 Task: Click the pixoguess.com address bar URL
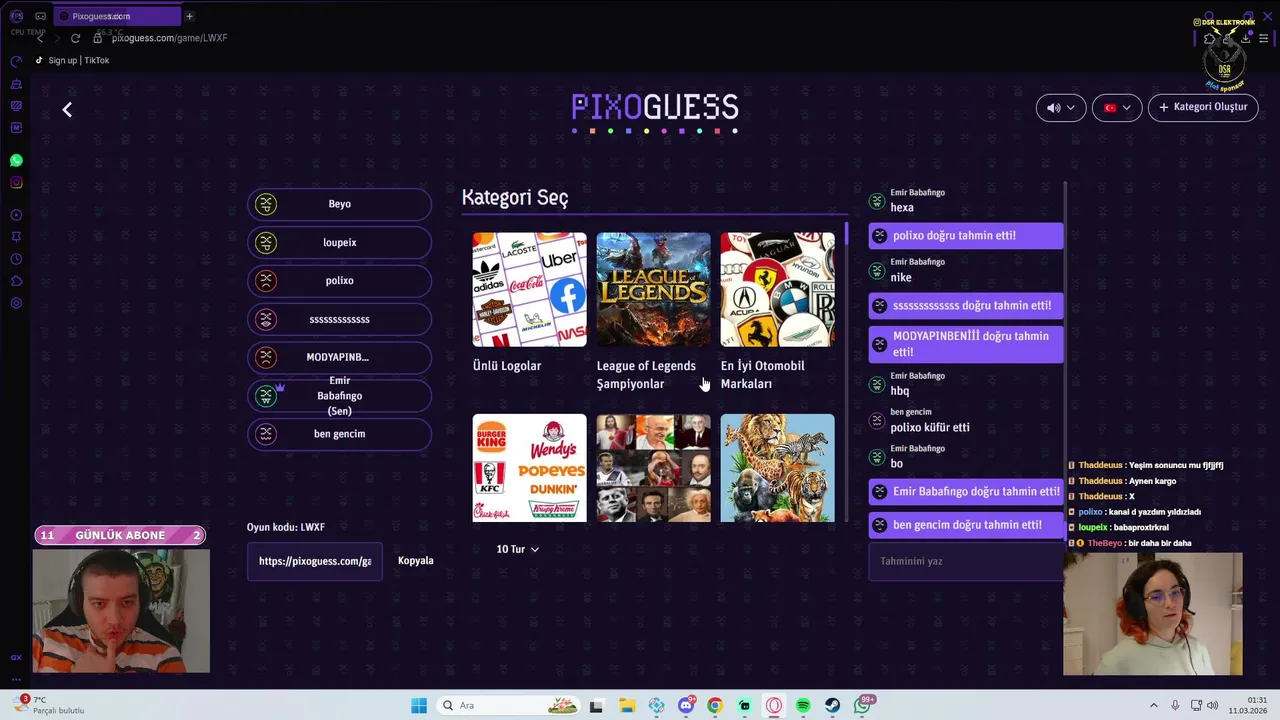[169, 38]
